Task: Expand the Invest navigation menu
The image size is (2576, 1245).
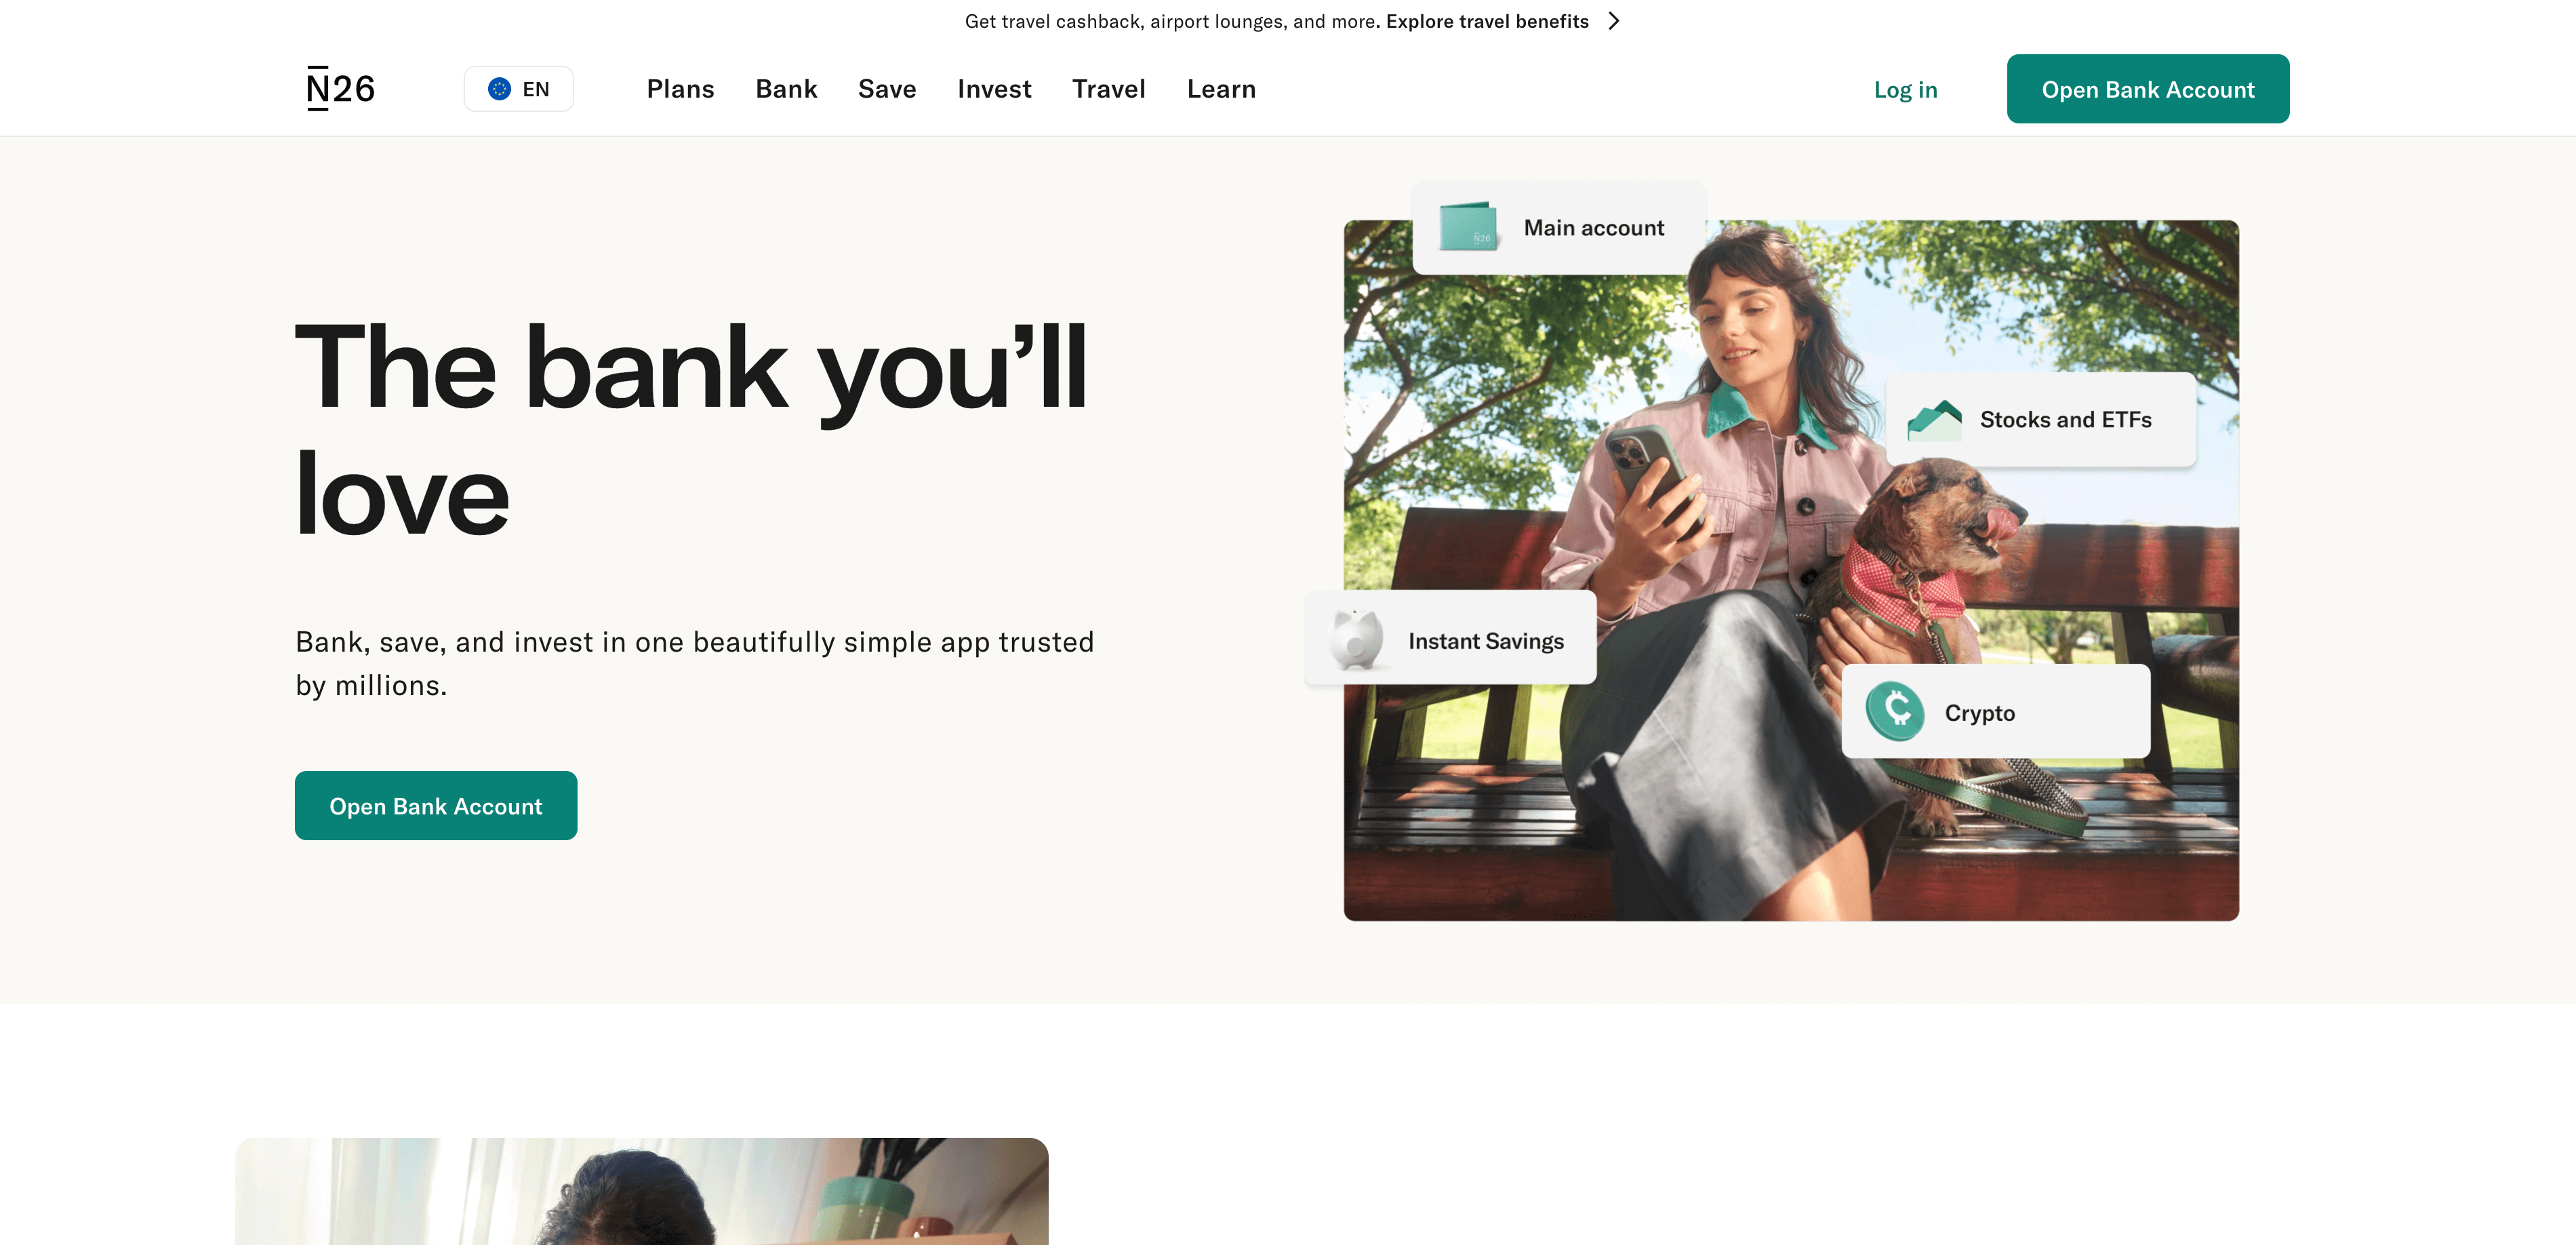Action: 994,89
